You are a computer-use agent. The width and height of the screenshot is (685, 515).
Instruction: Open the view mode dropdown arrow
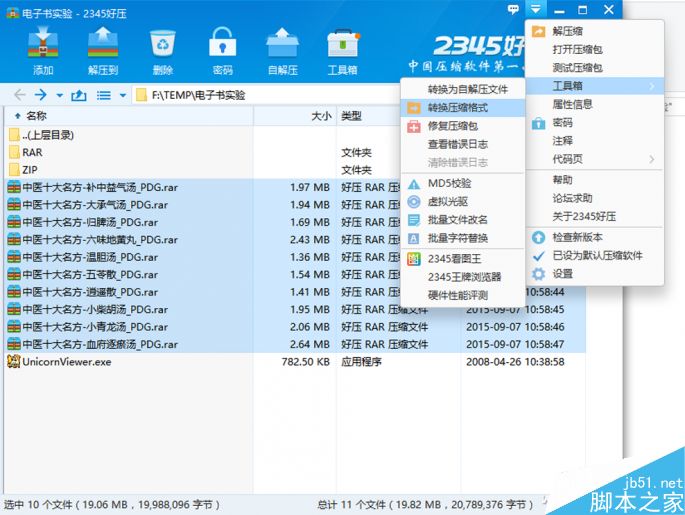click(x=123, y=95)
